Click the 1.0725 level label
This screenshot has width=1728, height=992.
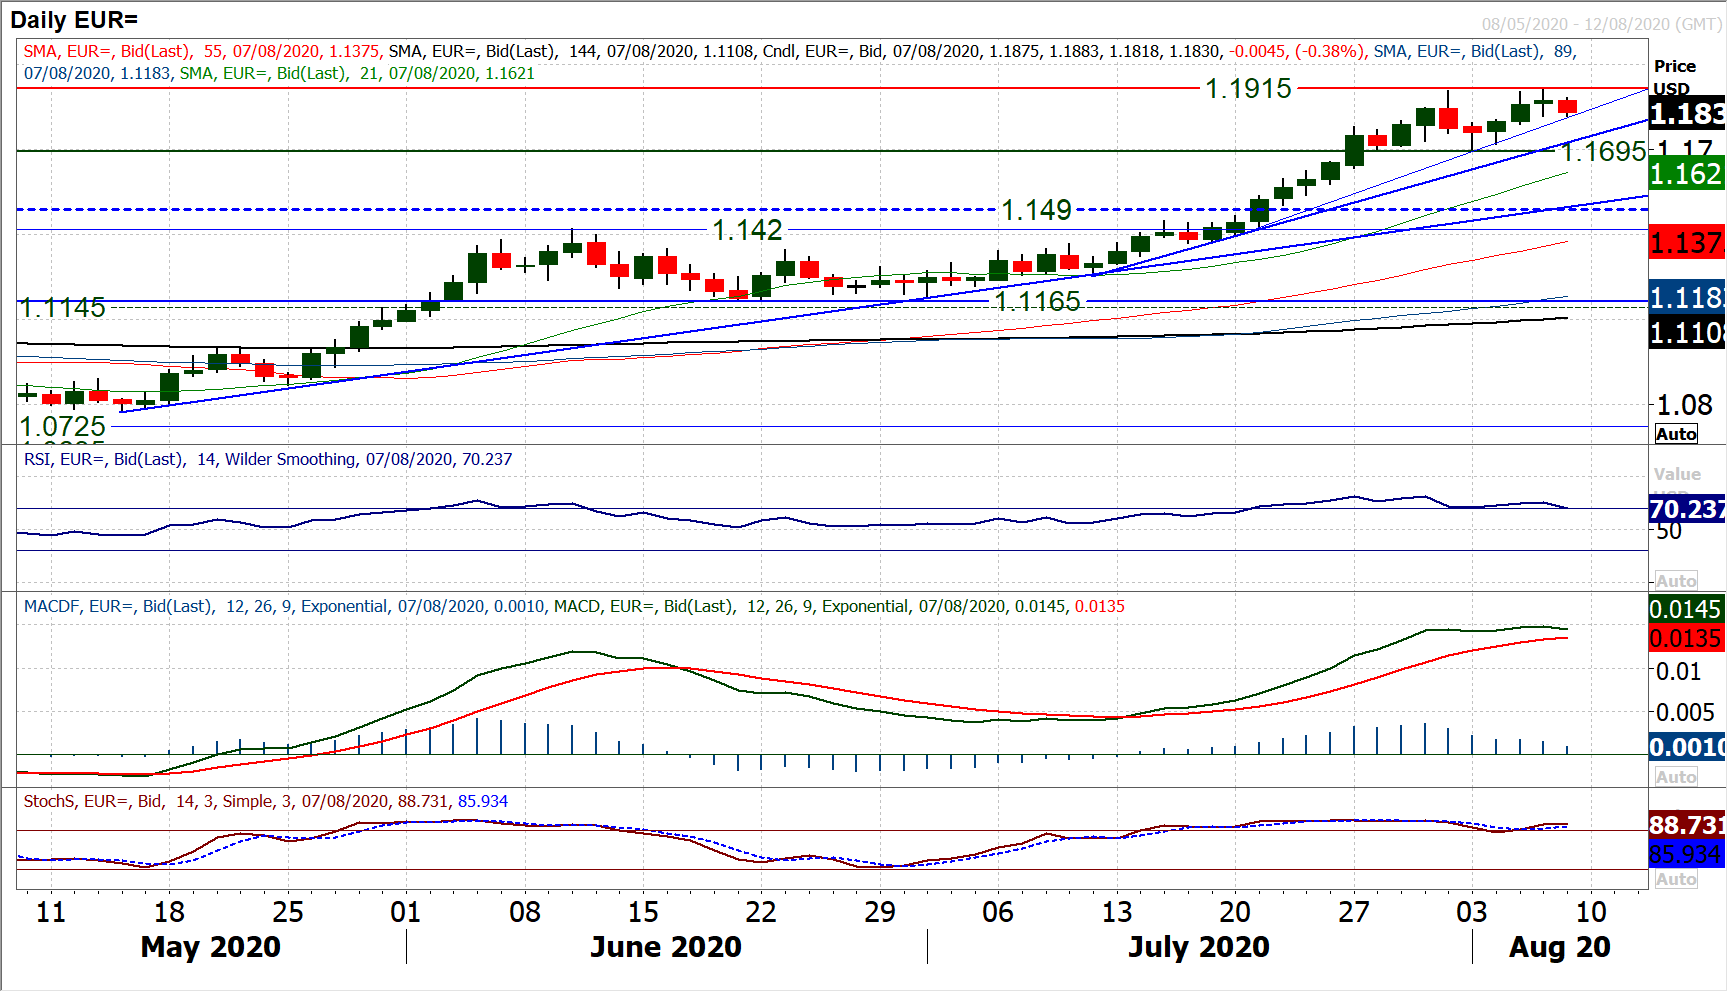62,427
